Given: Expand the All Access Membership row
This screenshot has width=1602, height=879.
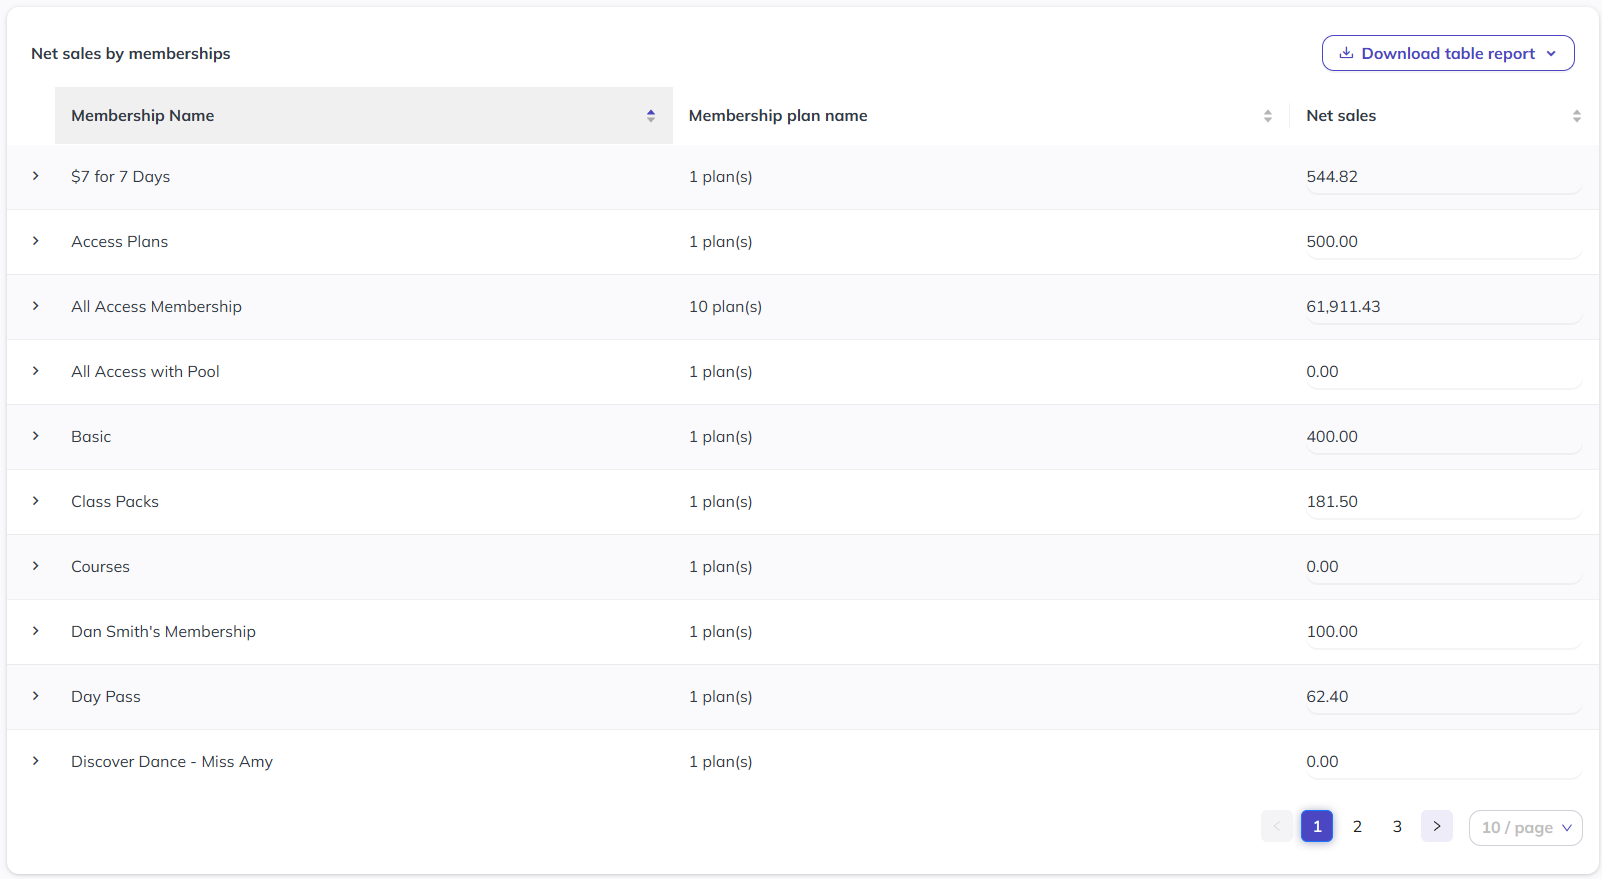Looking at the screenshot, I should (x=36, y=306).
